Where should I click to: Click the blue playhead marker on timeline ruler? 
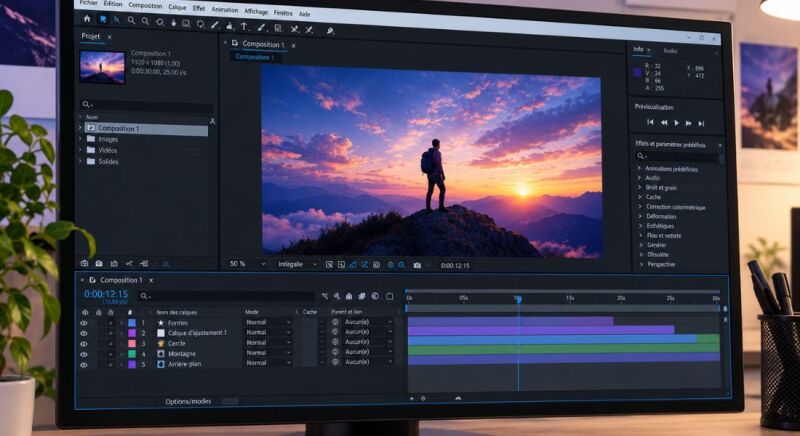coord(518,299)
